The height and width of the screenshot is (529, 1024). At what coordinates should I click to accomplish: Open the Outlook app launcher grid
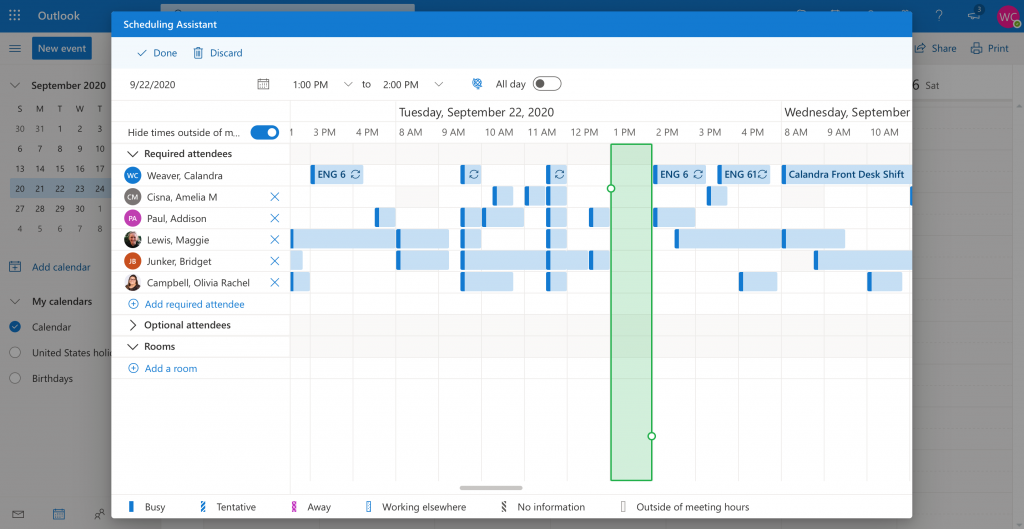[15, 16]
